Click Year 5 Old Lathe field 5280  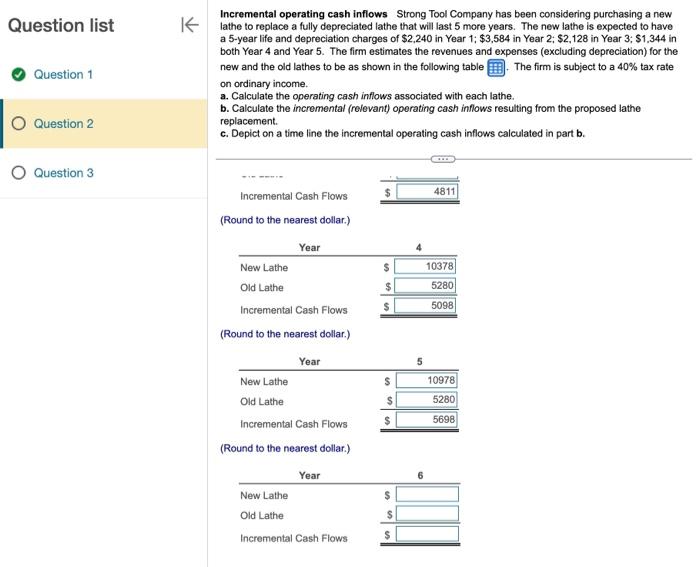(427, 399)
